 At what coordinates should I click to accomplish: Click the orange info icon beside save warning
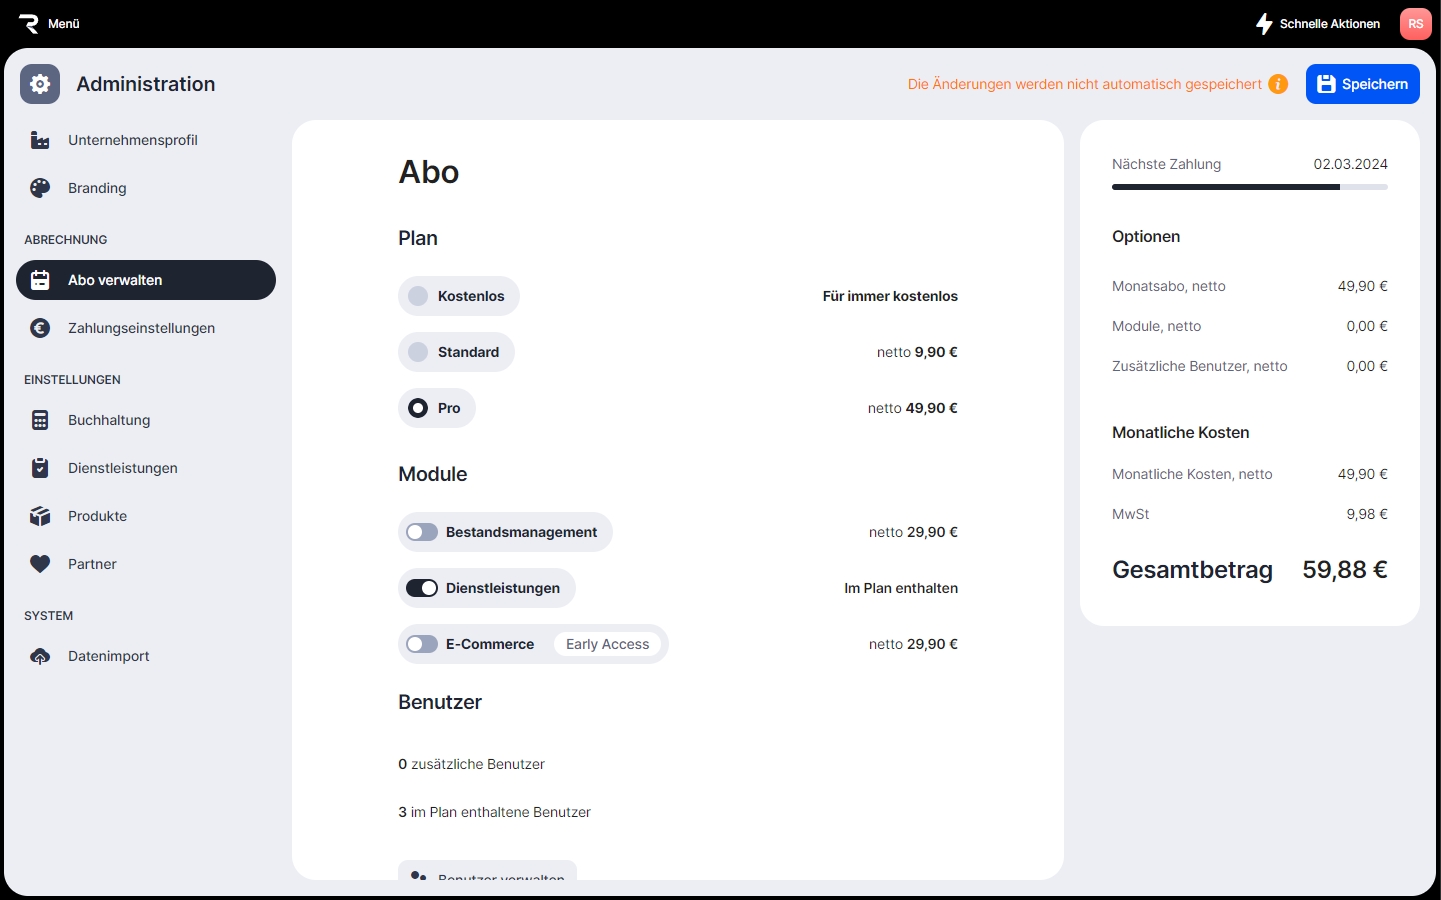click(1278, 84)
